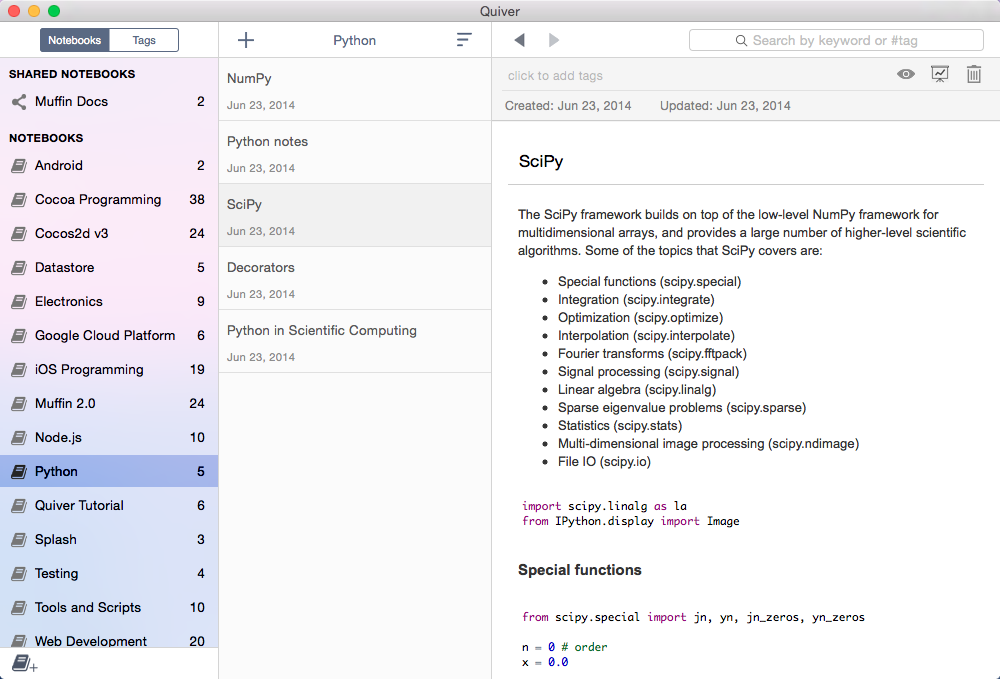This screenshot has width=1000, height=679.
Task: Switch to the Tags tab
Action: pyautogui.click(x=144, y=40)
